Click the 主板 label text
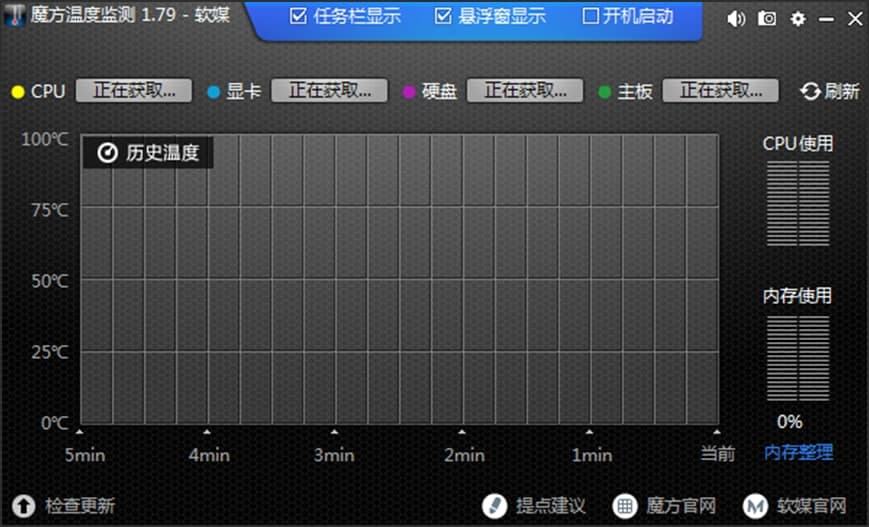The image size is (869, 527). [635, 91]
